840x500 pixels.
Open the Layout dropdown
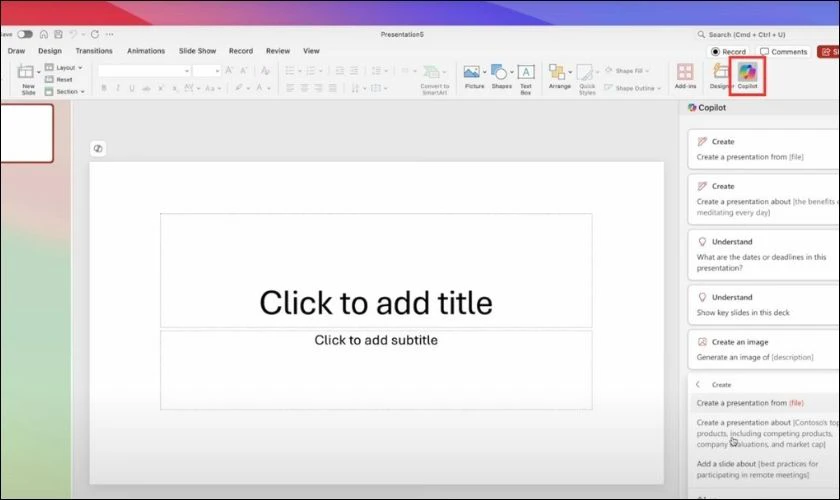click(x=64, y=68)
